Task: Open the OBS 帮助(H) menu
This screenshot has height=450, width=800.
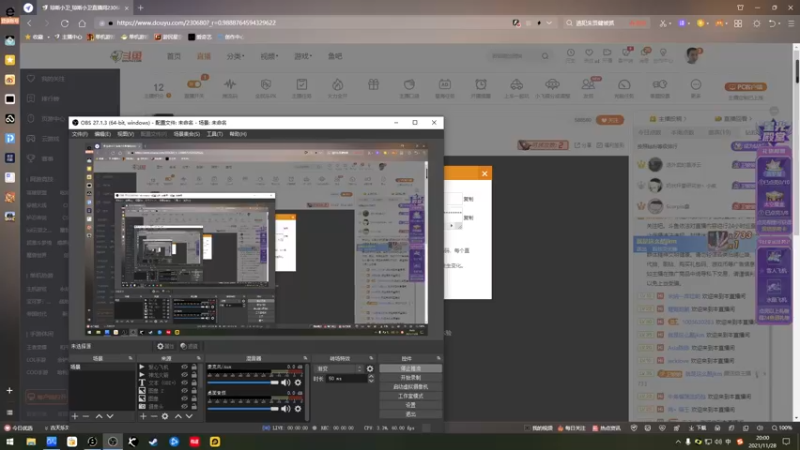Action: pyautogui.click(x=238, y=134)
